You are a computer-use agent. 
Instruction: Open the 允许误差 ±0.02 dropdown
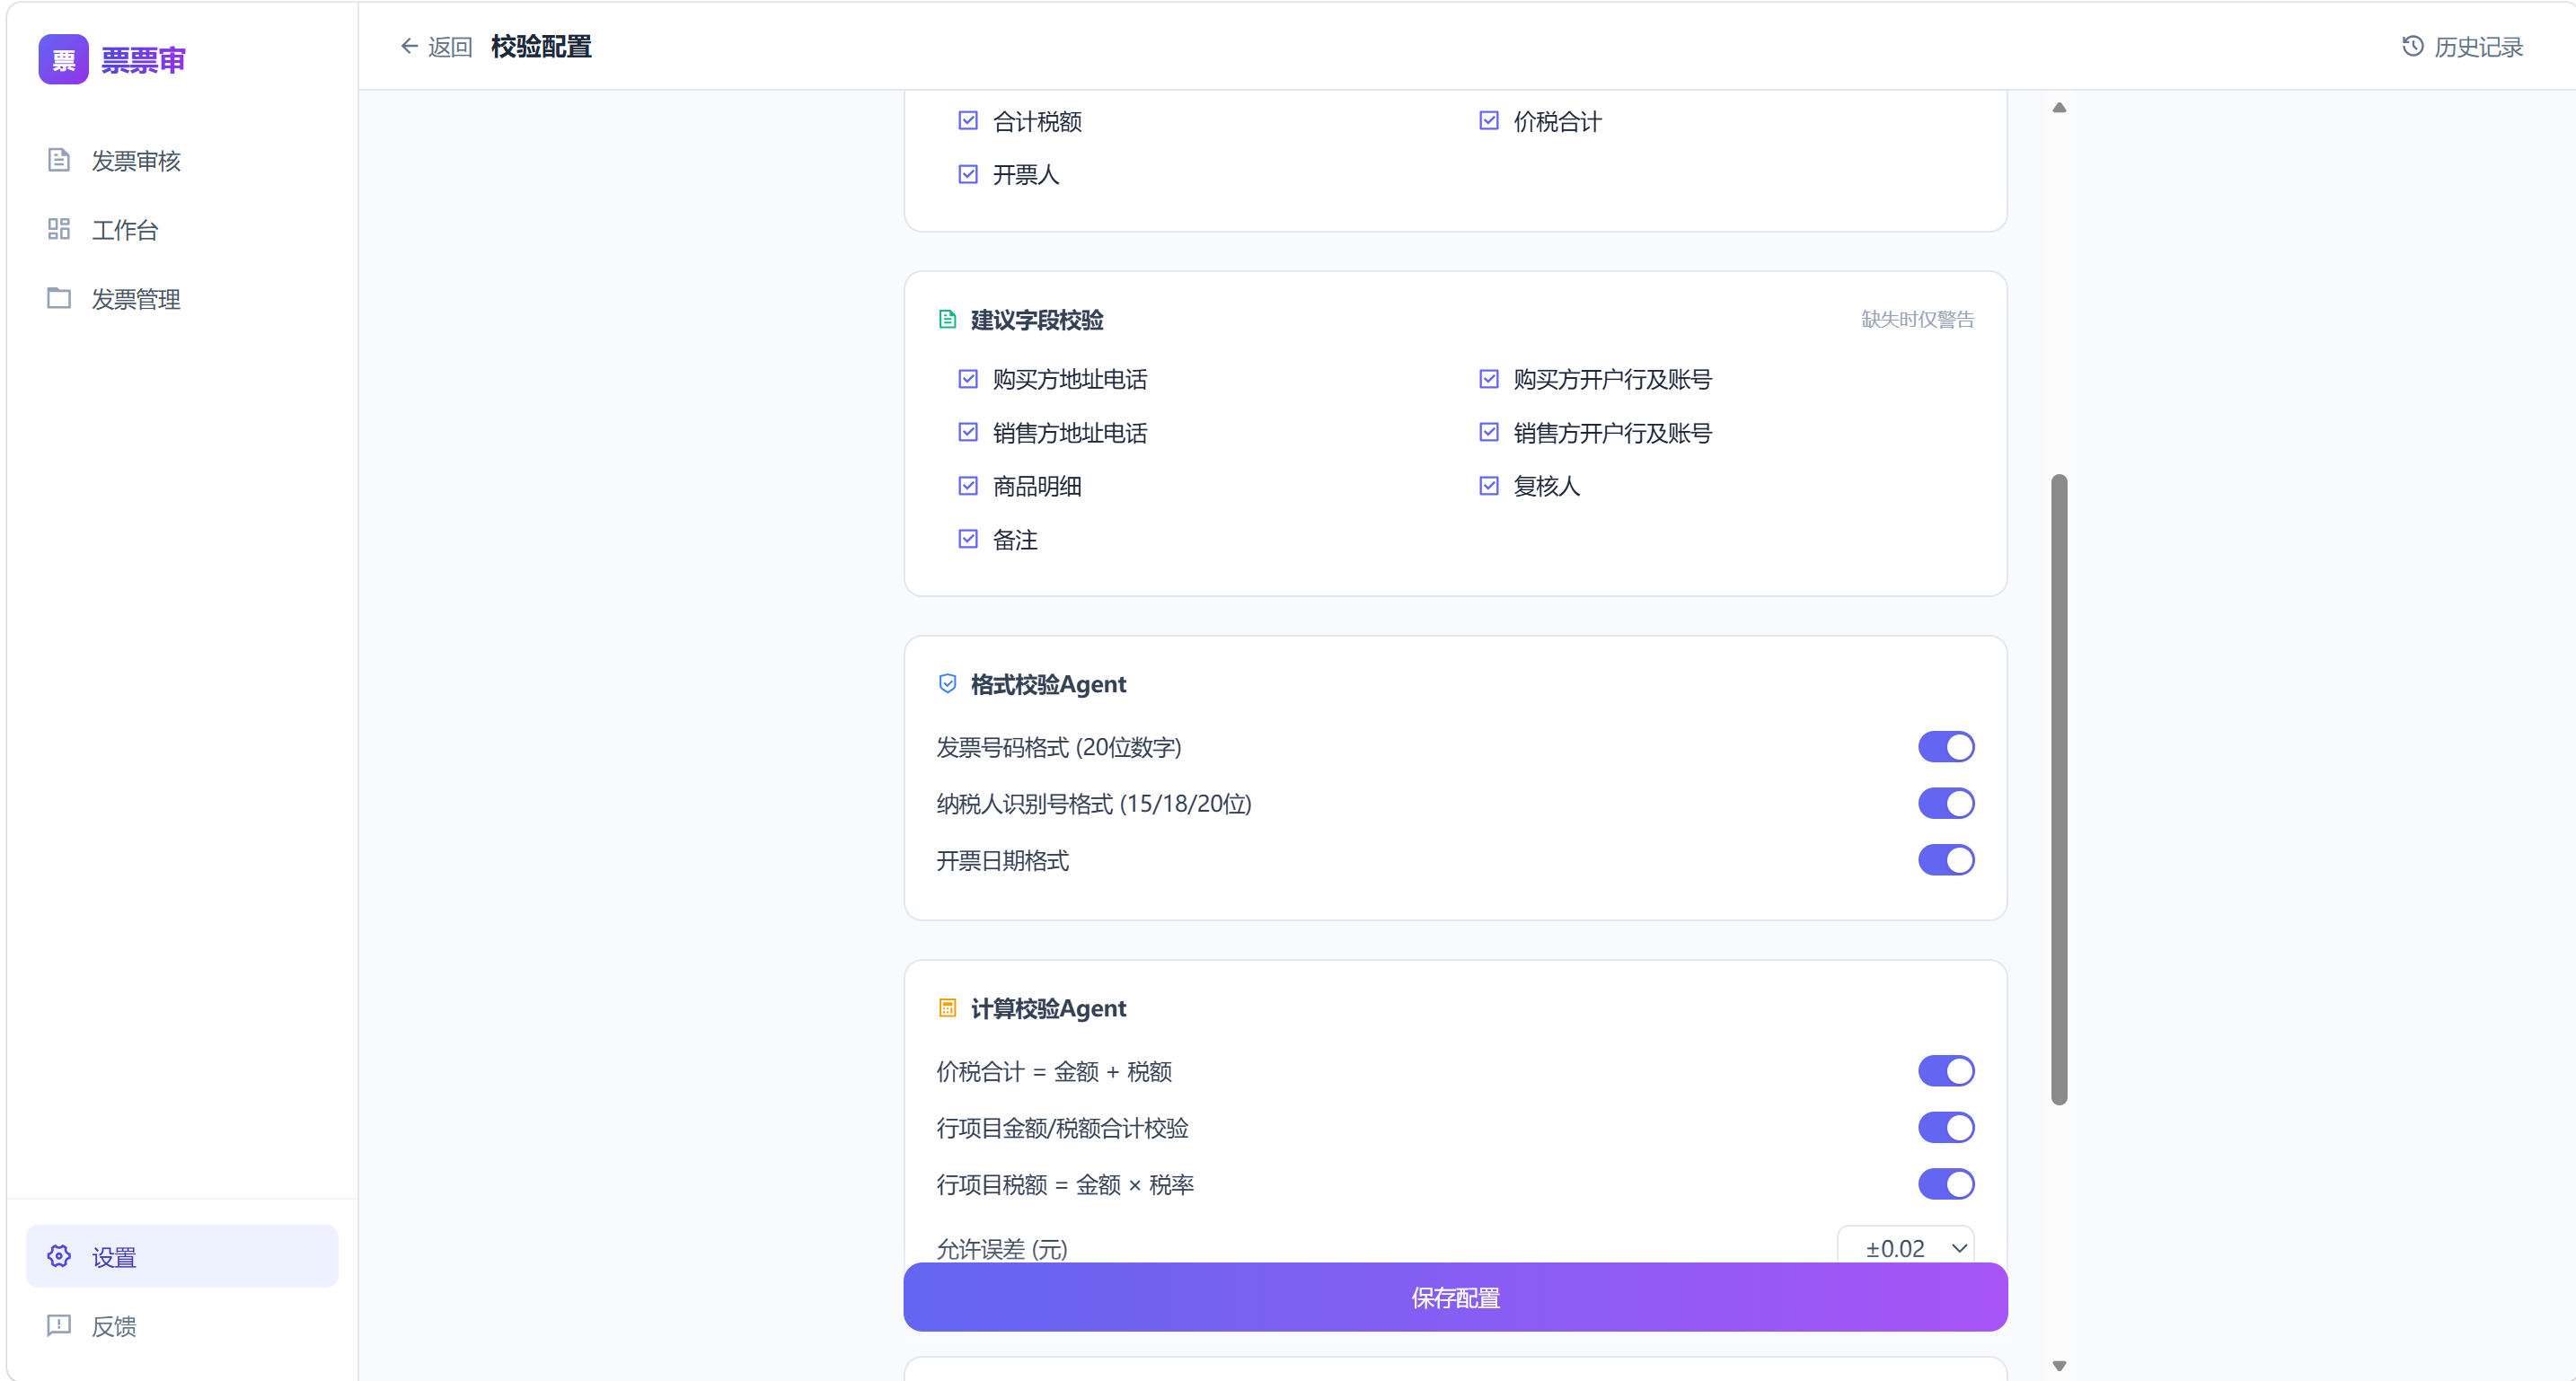click(x=1906, y=1246)
